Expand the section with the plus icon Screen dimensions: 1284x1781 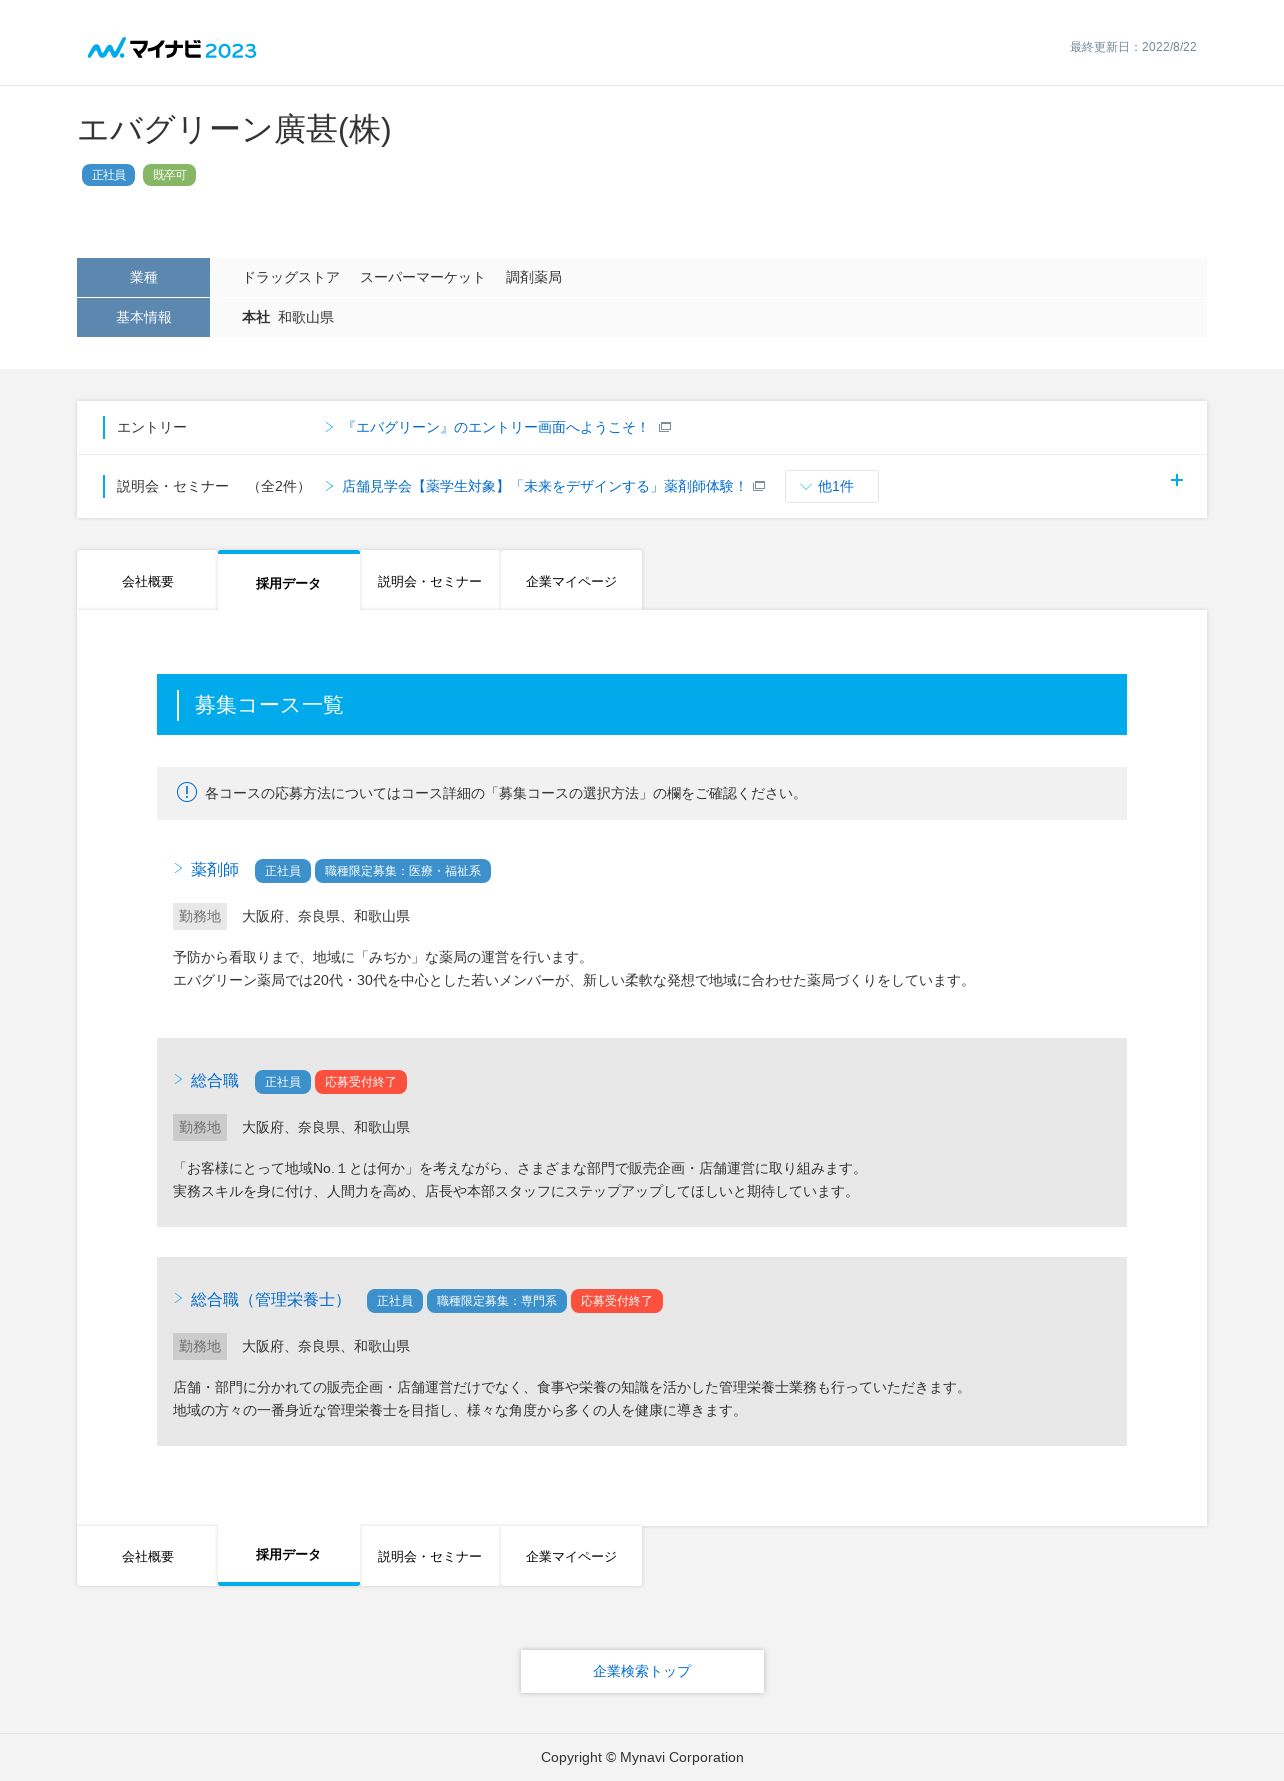pyautogui.click(x=1177, y=481)
